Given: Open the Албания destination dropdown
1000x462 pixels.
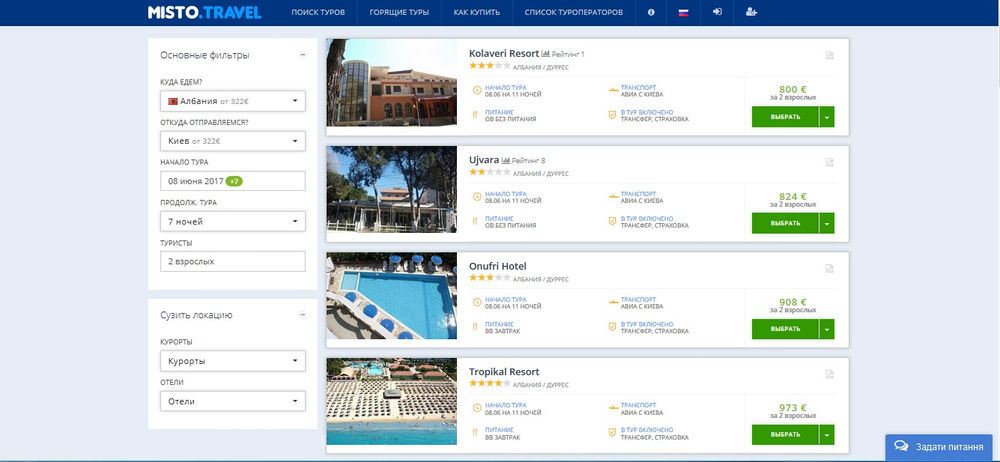Looking at the screenshot, I should click(232, 101).
